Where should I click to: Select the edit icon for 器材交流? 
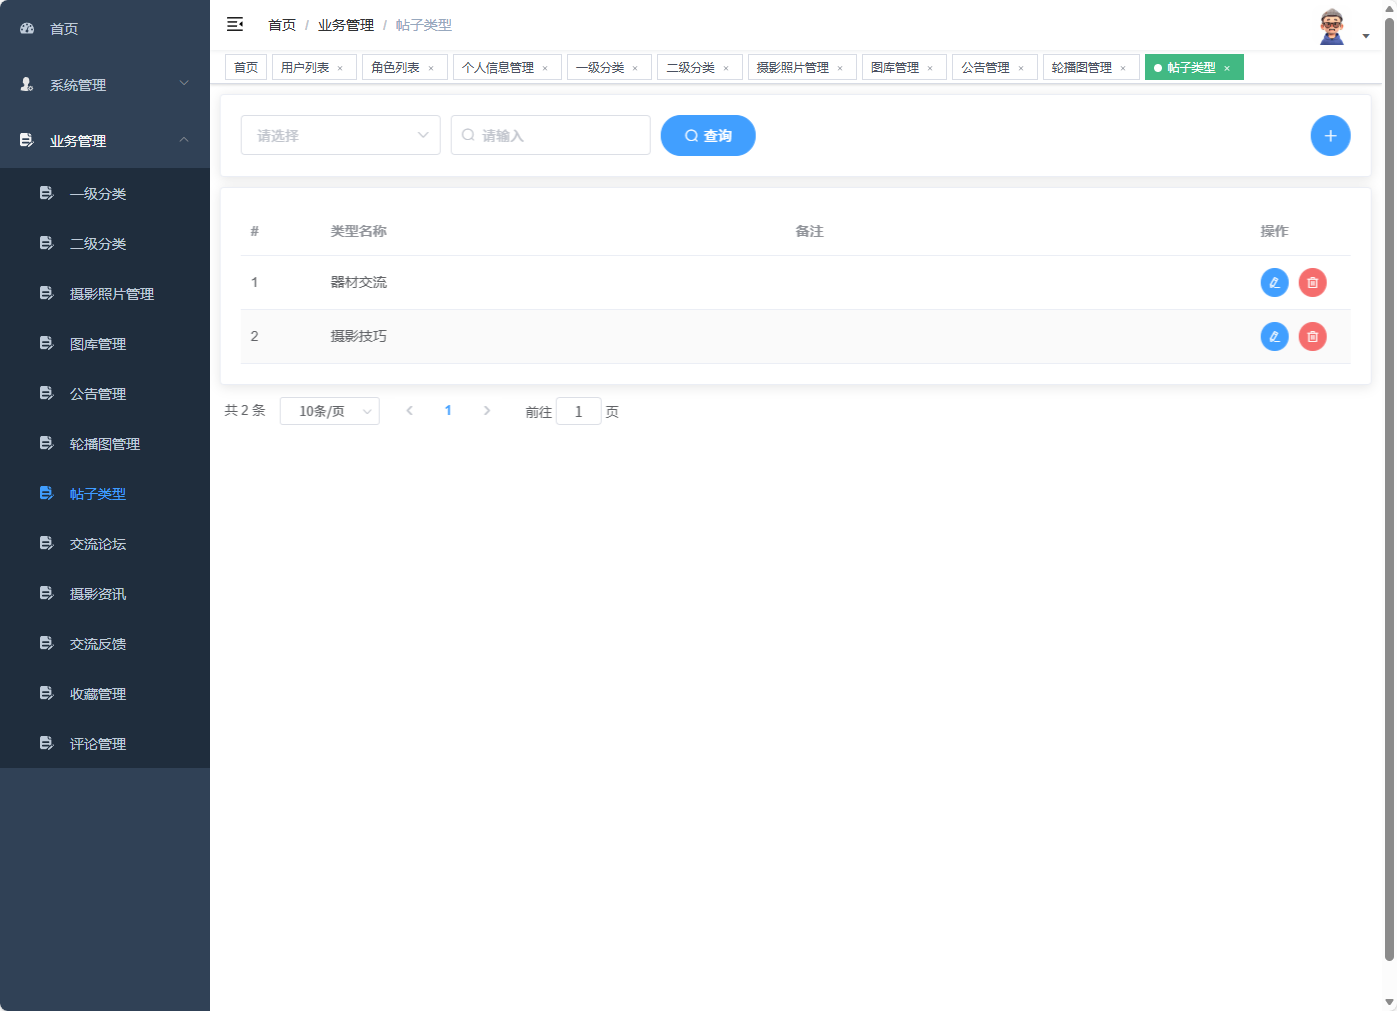point(1274,282)
